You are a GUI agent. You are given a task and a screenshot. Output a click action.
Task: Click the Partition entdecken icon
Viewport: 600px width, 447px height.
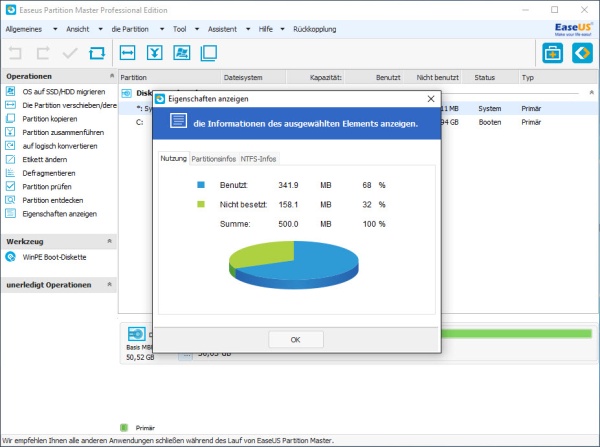point(10,200)
